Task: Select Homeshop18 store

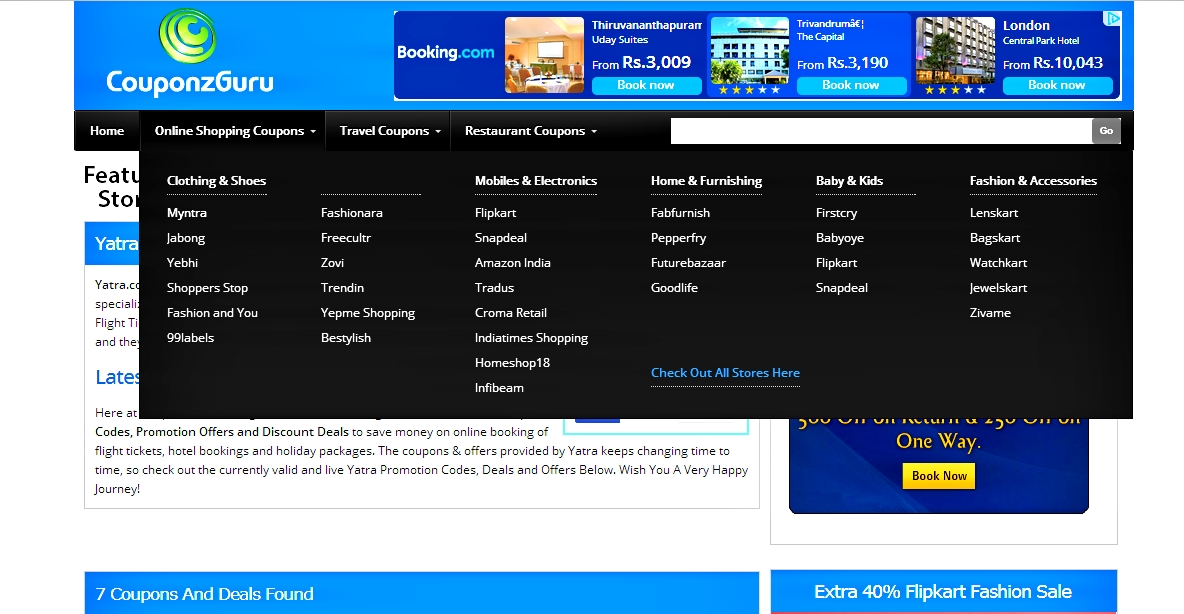Action: (512, 363)
